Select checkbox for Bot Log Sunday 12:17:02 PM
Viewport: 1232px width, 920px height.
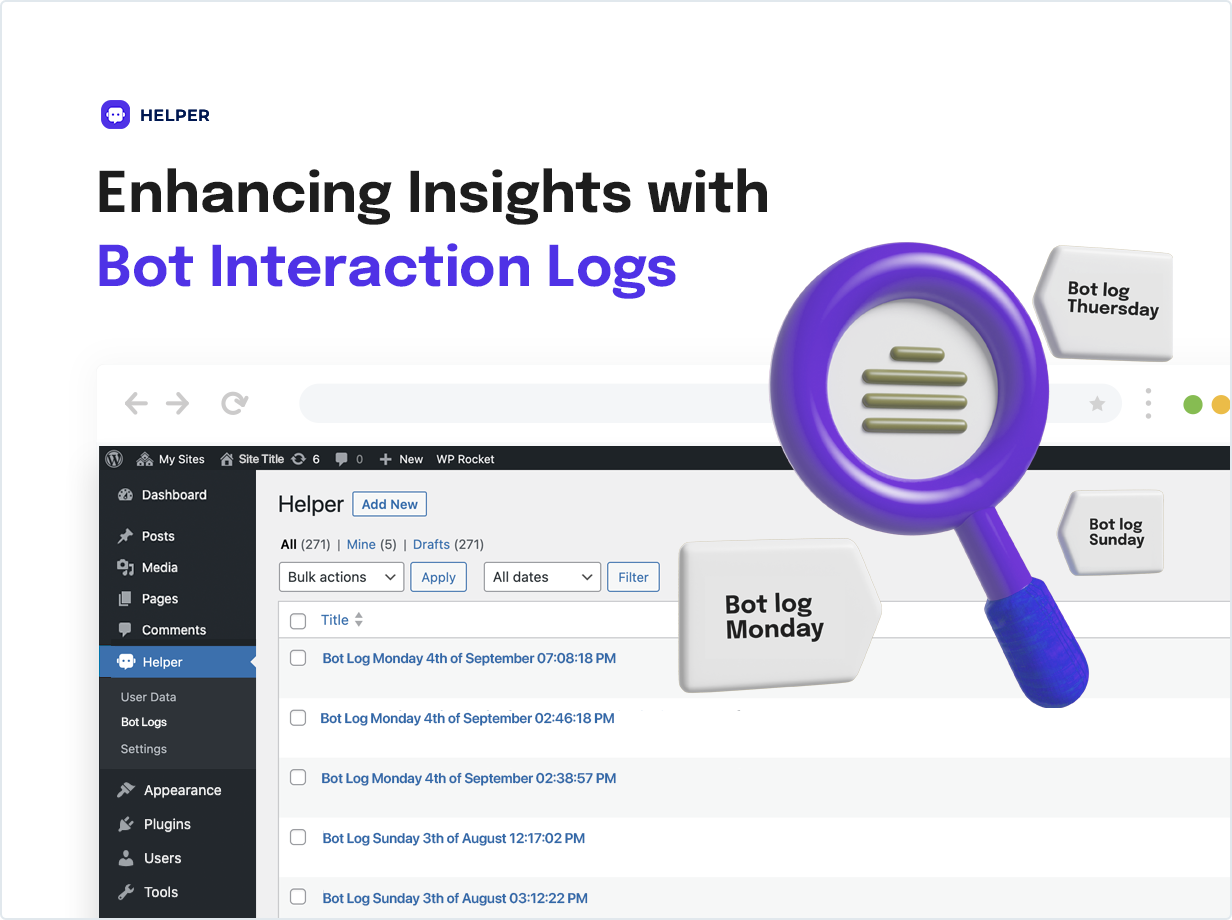298,838
